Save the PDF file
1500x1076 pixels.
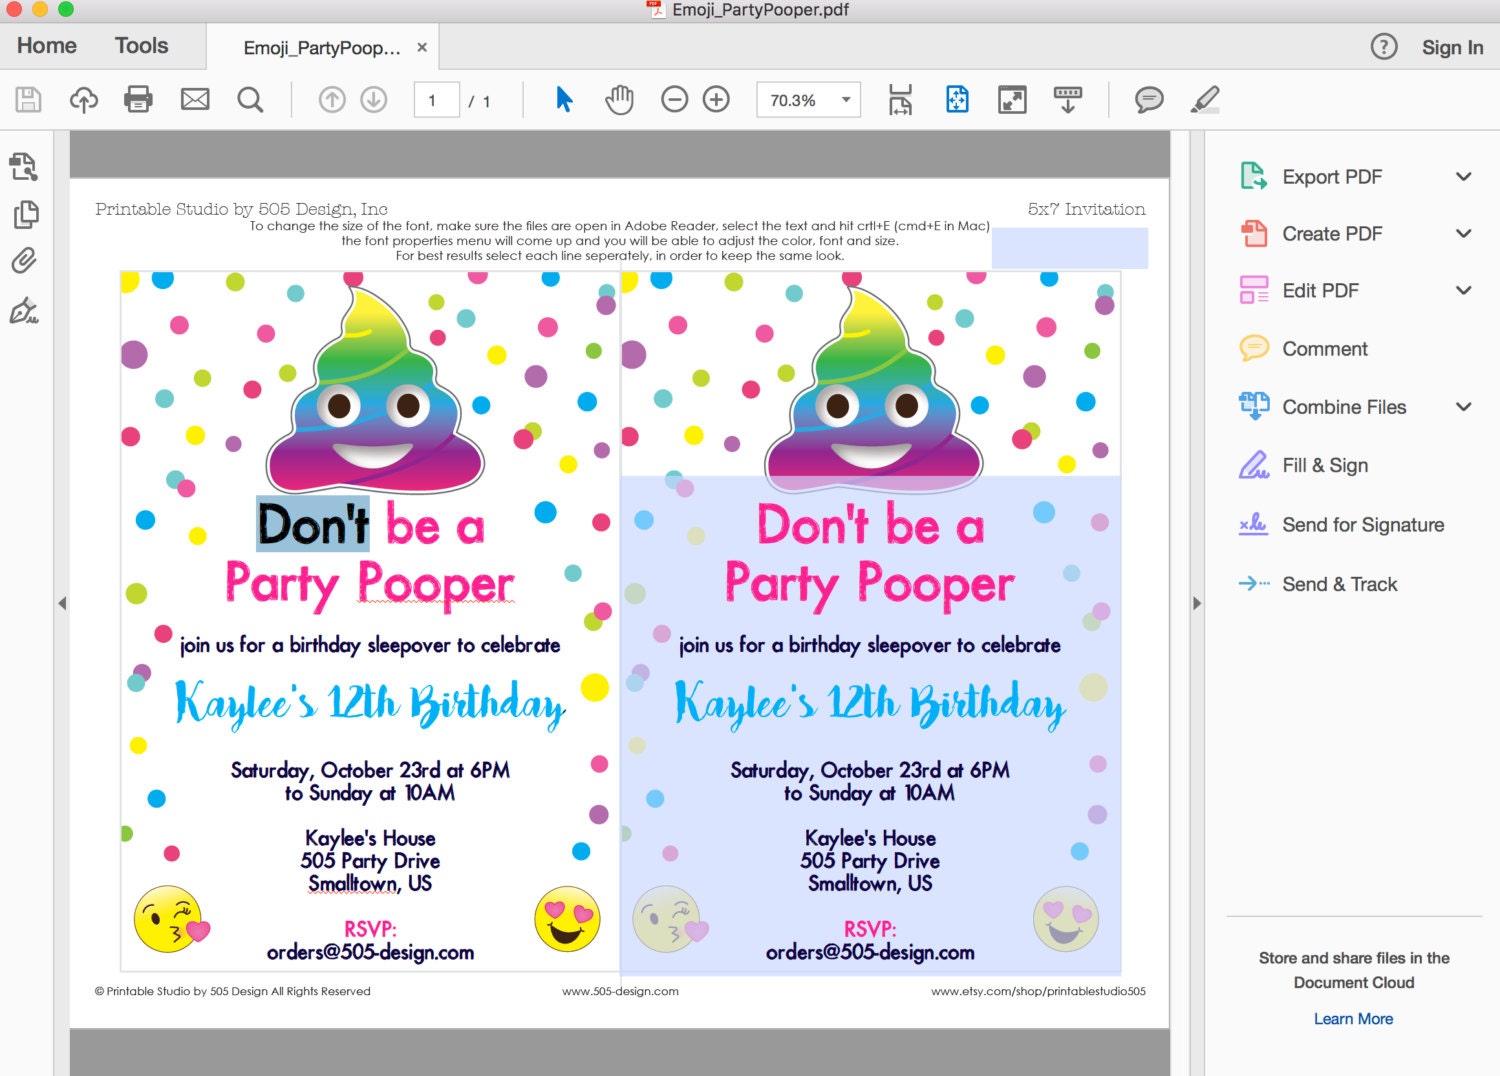[x=27, y=99]
